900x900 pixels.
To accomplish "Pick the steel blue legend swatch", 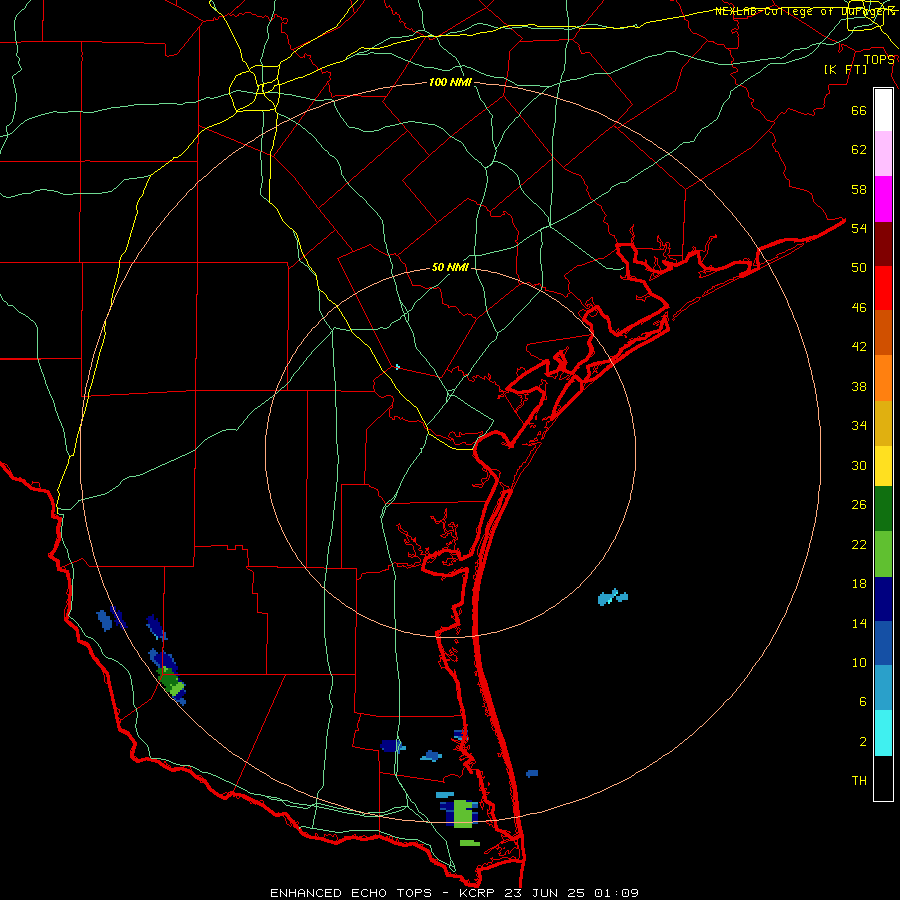I will point(883,688).
